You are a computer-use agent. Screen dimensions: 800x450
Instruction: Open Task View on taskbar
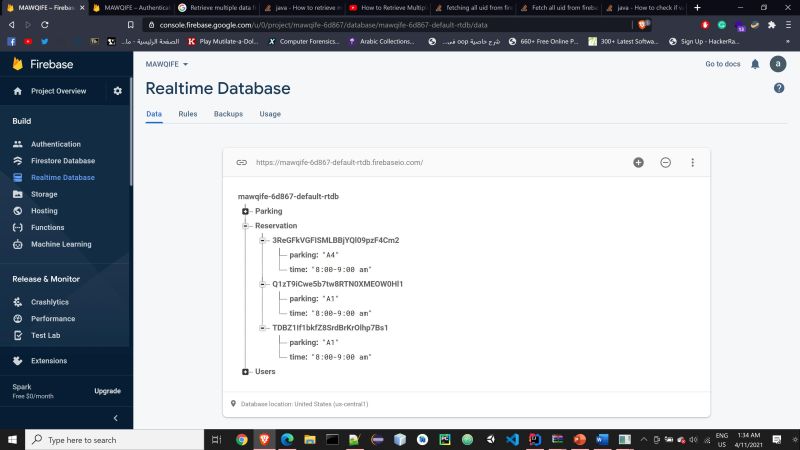pyautogui.click(x=216, y=439)
